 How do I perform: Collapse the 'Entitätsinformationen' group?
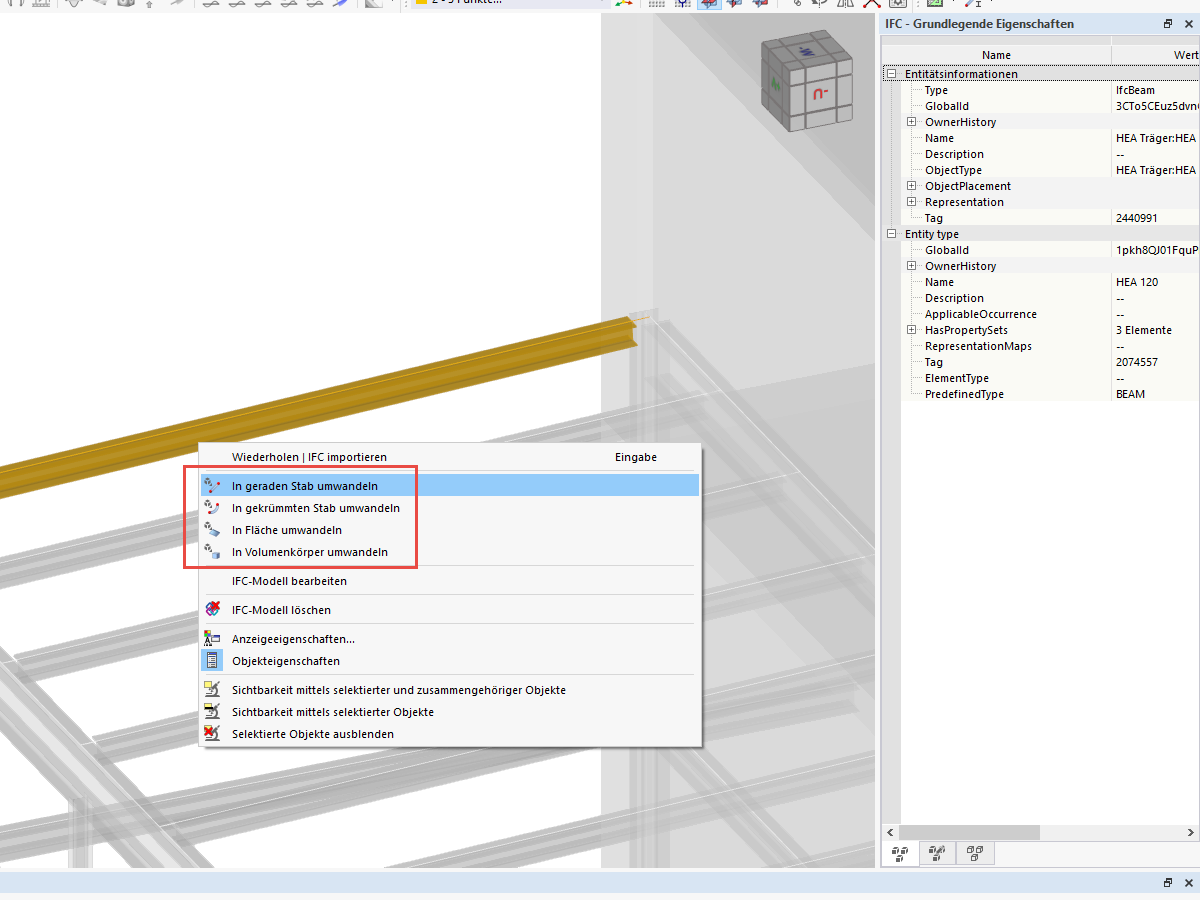click(890, 74)
